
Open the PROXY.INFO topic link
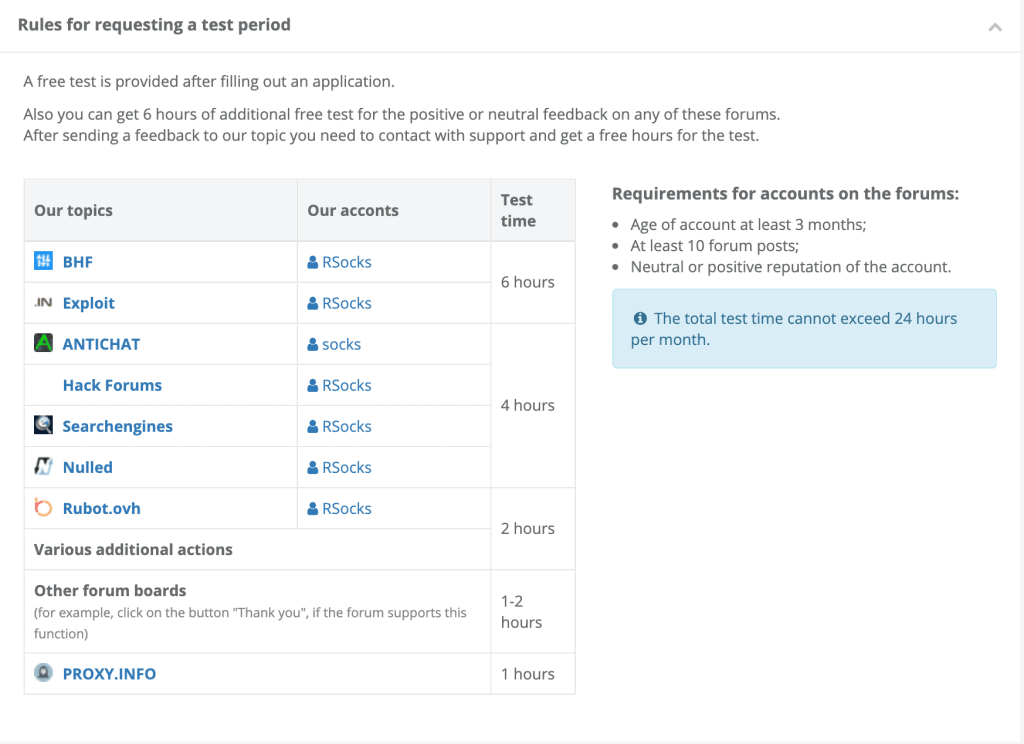tap(109, 674)
